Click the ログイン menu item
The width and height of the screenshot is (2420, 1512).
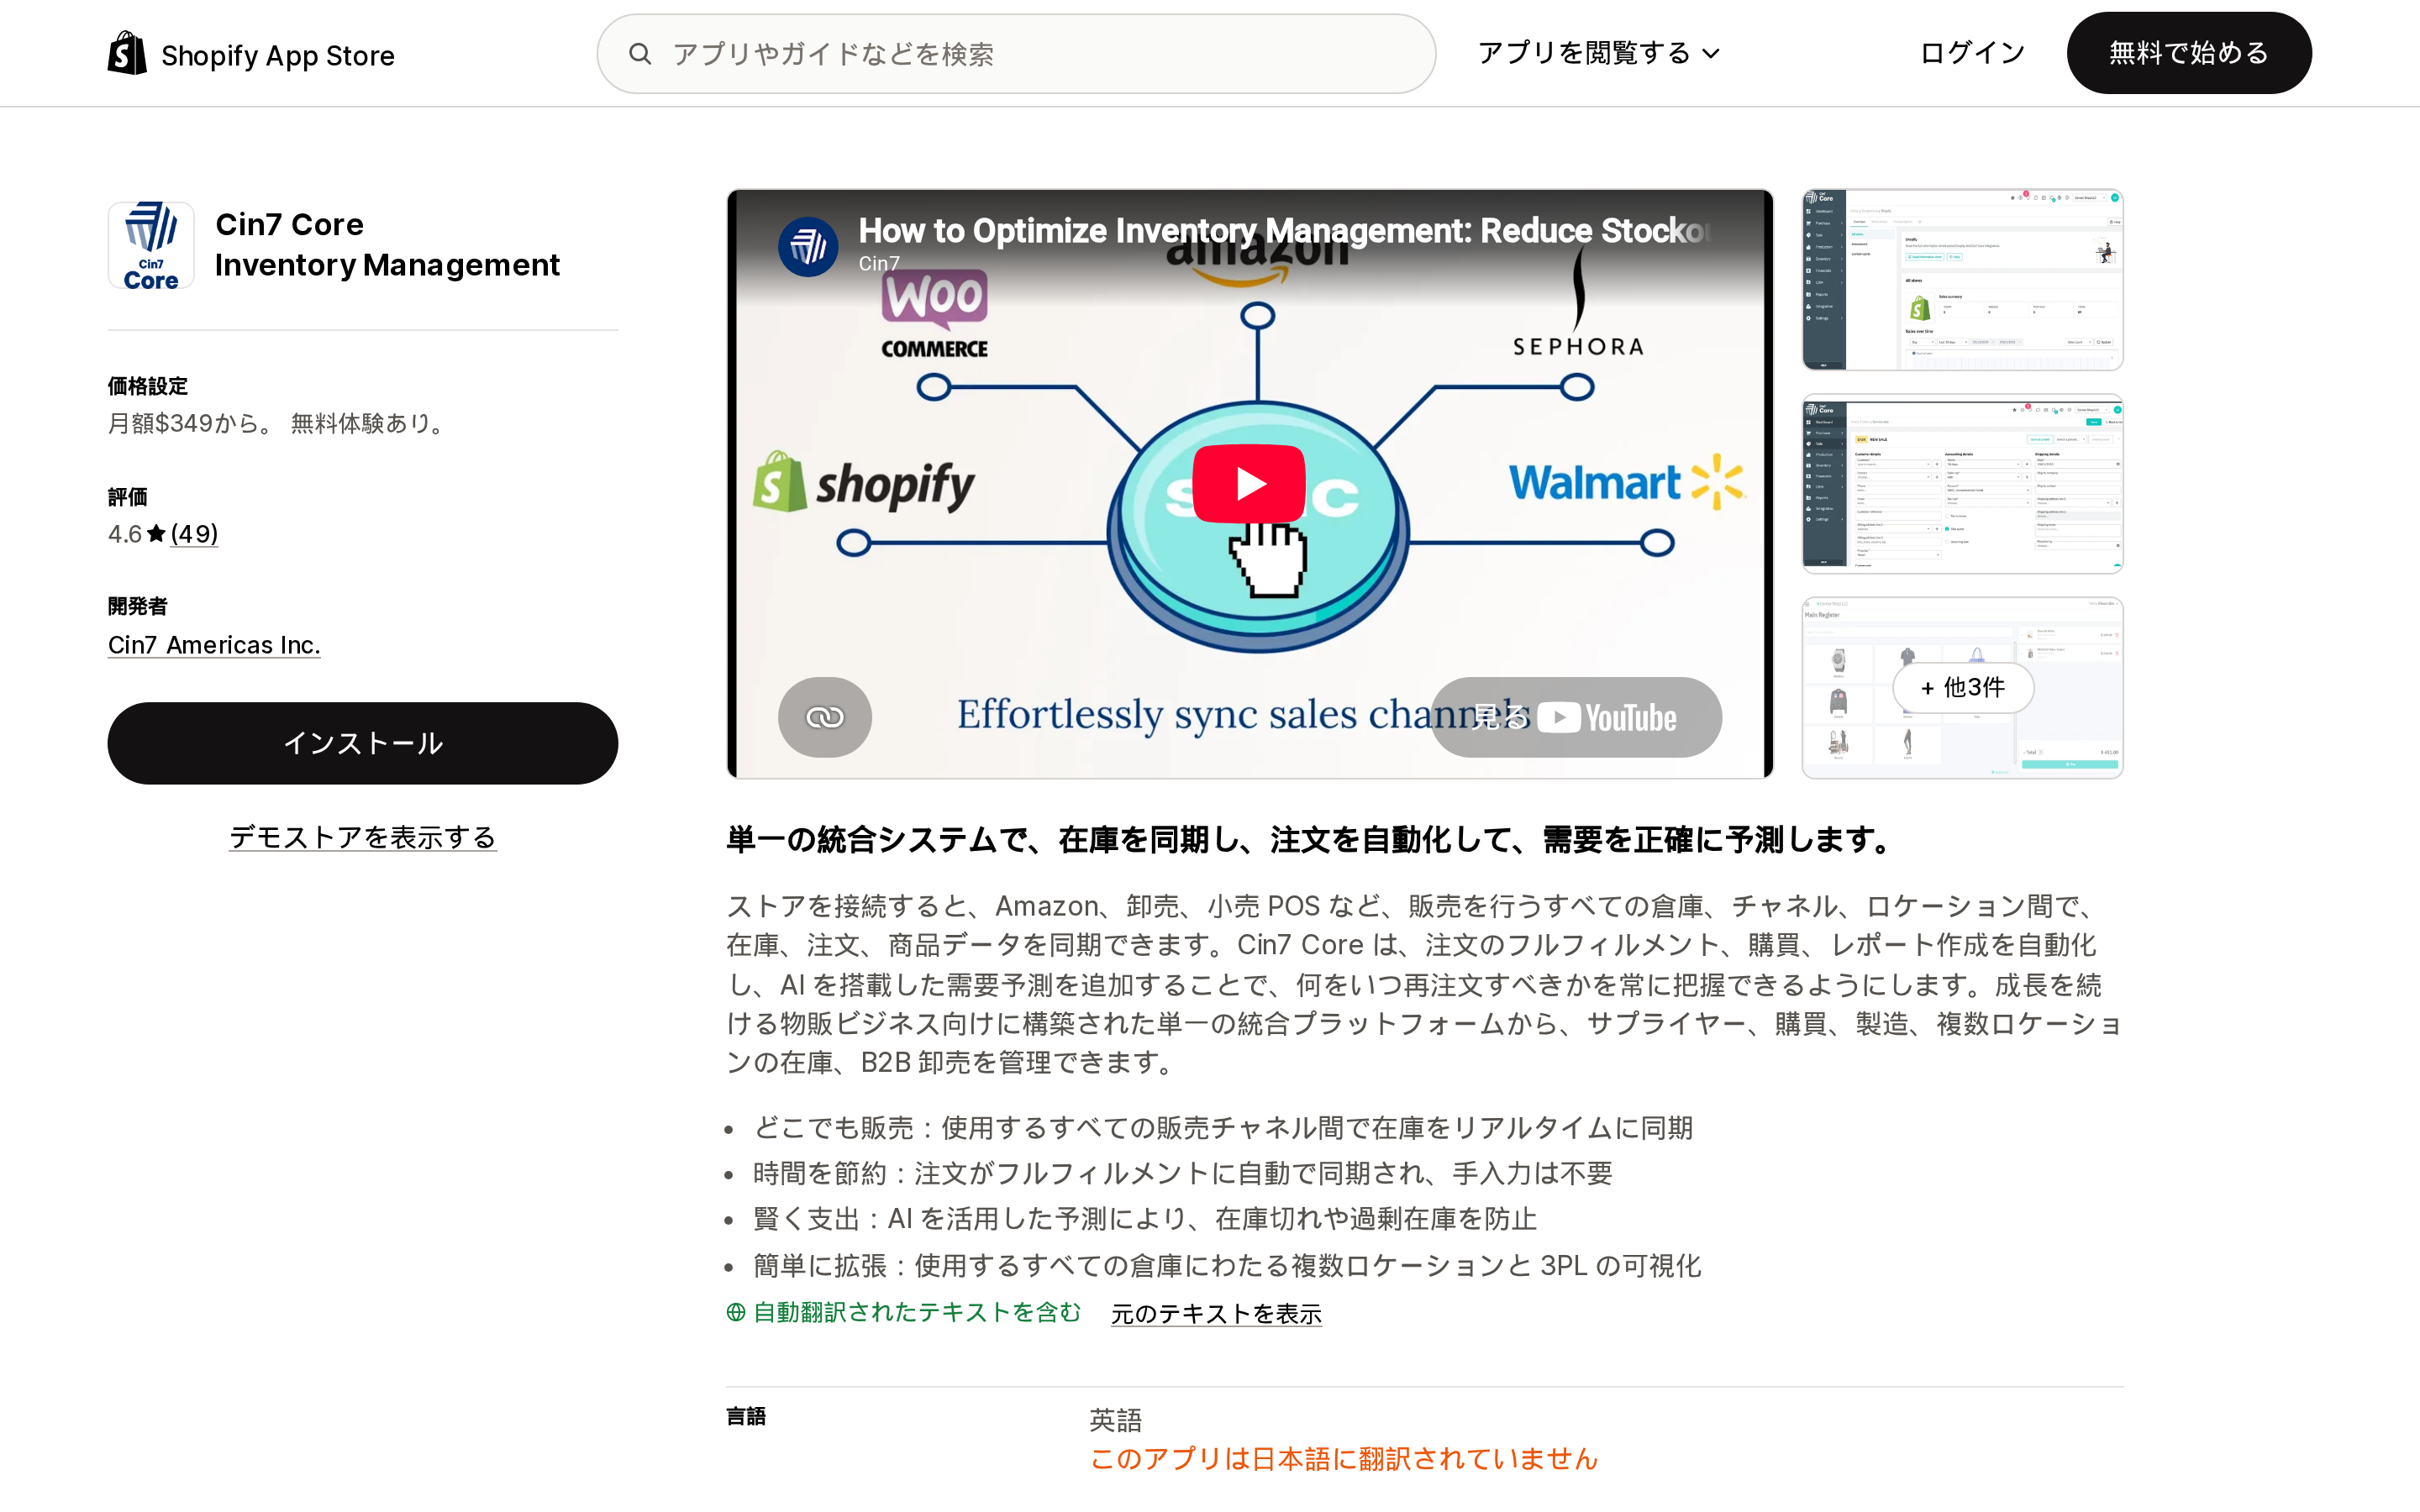[x=1972, y=53]
